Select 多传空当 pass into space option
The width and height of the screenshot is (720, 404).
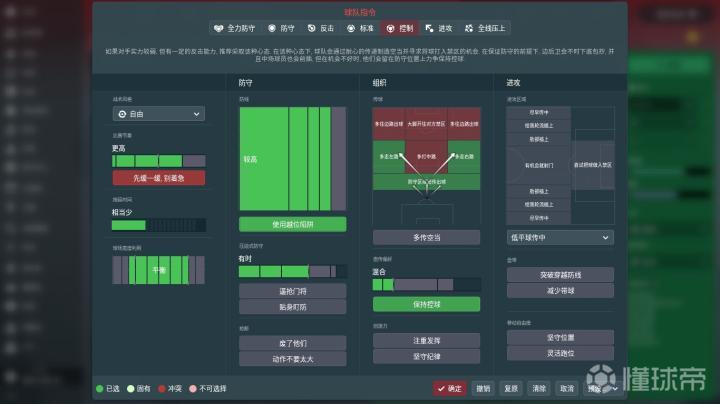426,237
